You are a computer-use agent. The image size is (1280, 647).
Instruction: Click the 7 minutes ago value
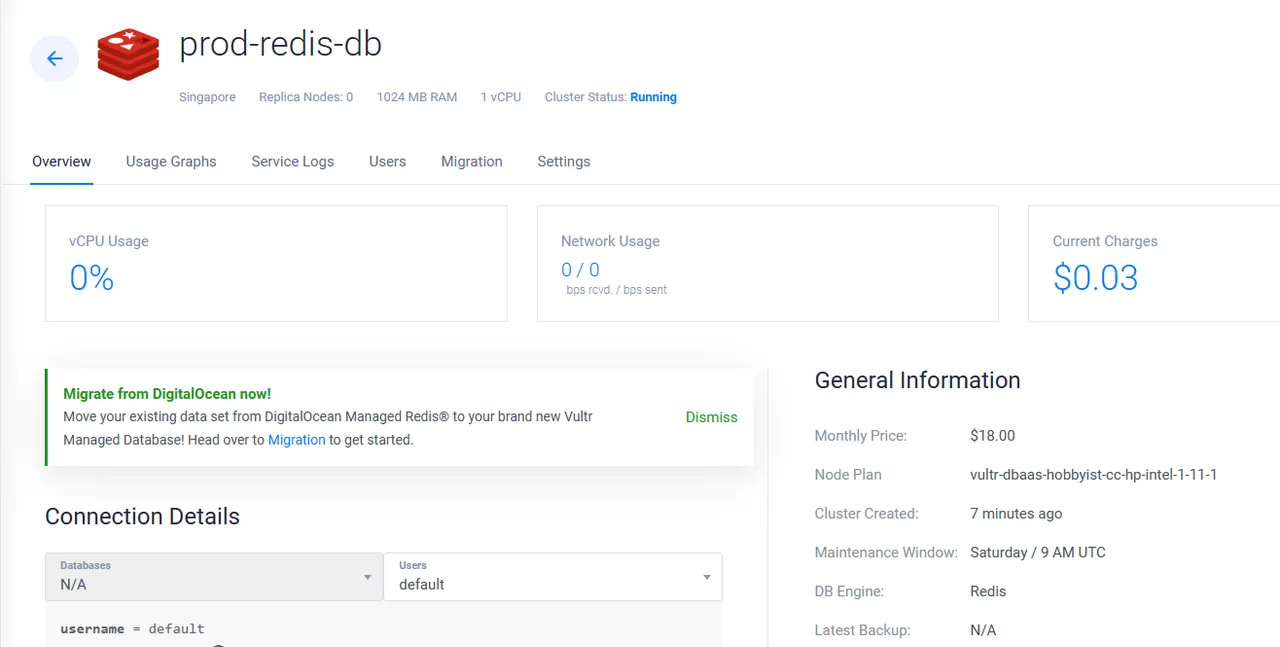click(x=1016, y=514)
